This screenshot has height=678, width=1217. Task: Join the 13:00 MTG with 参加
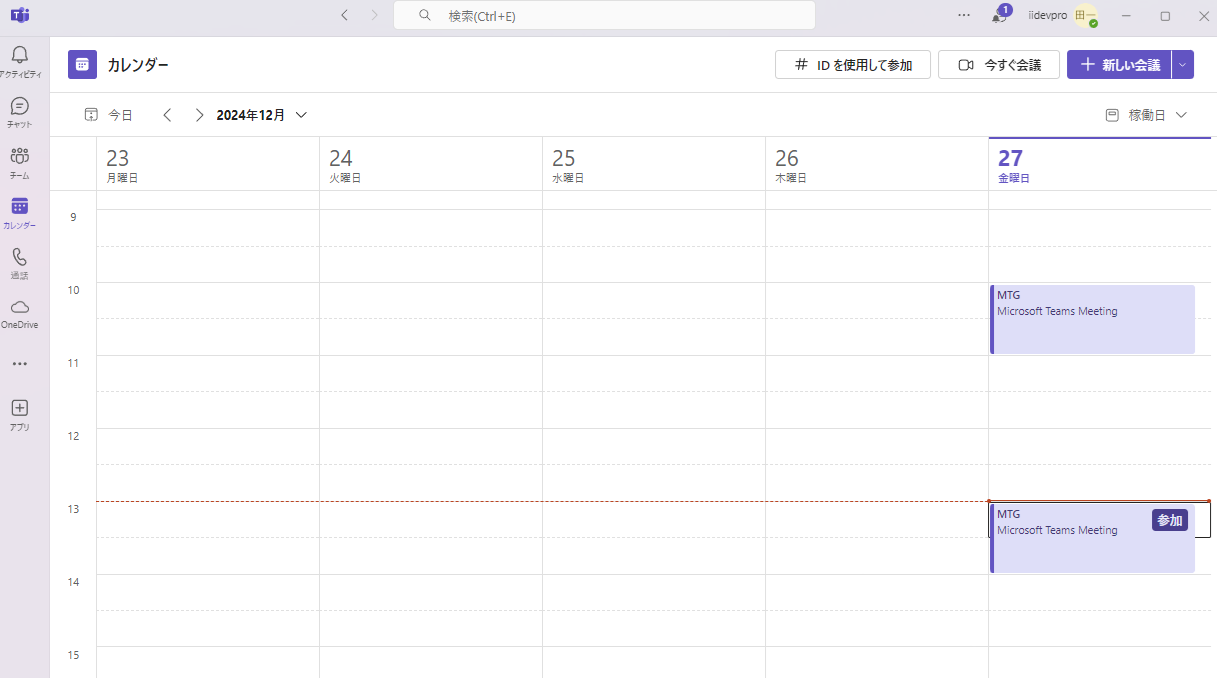1169,520
